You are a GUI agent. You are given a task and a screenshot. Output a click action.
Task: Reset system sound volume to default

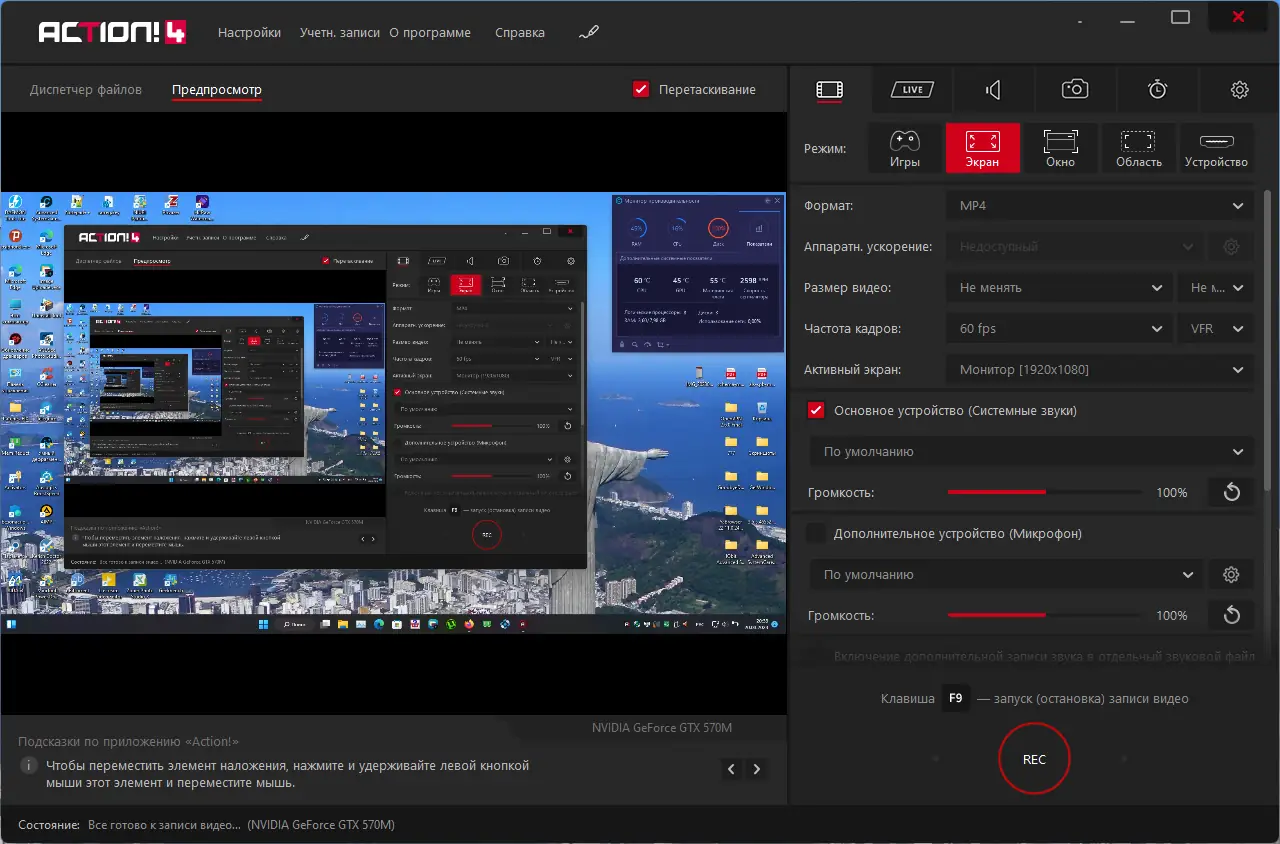[x=1231, y=492]
